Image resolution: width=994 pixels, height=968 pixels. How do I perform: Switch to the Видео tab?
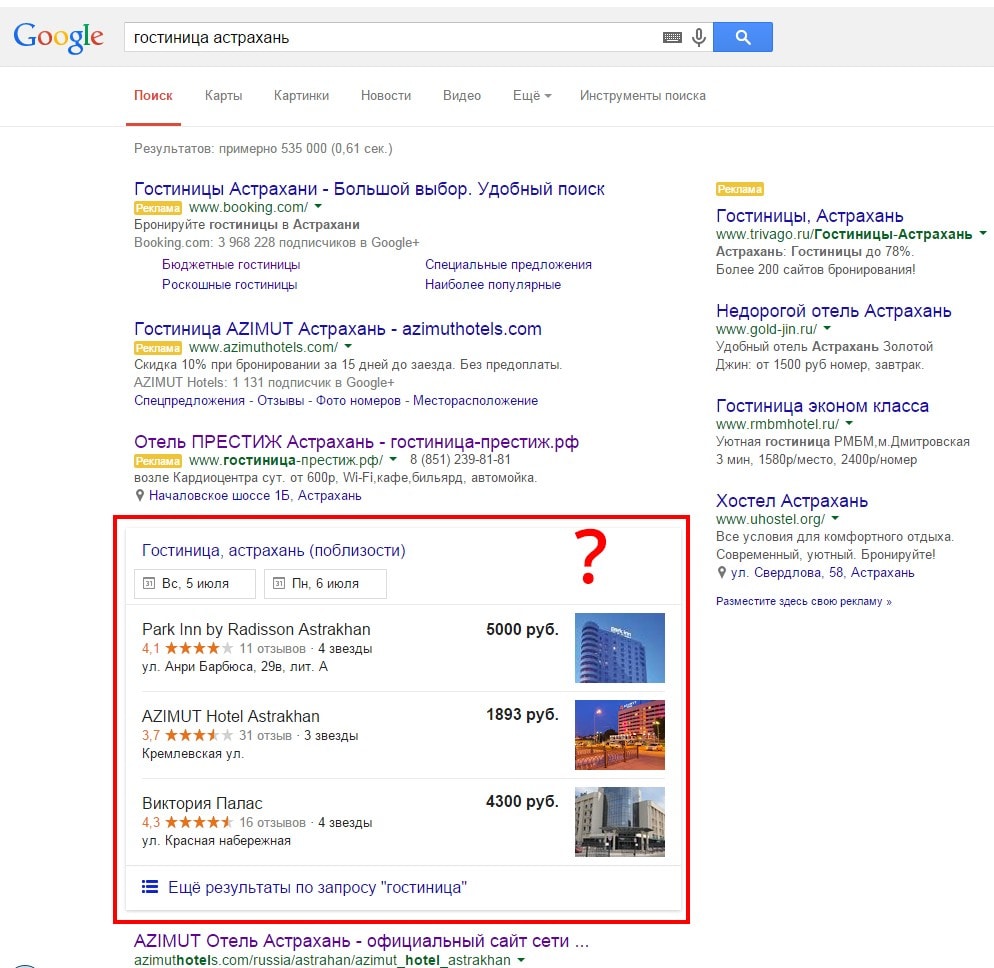click(x=462, y=96)
